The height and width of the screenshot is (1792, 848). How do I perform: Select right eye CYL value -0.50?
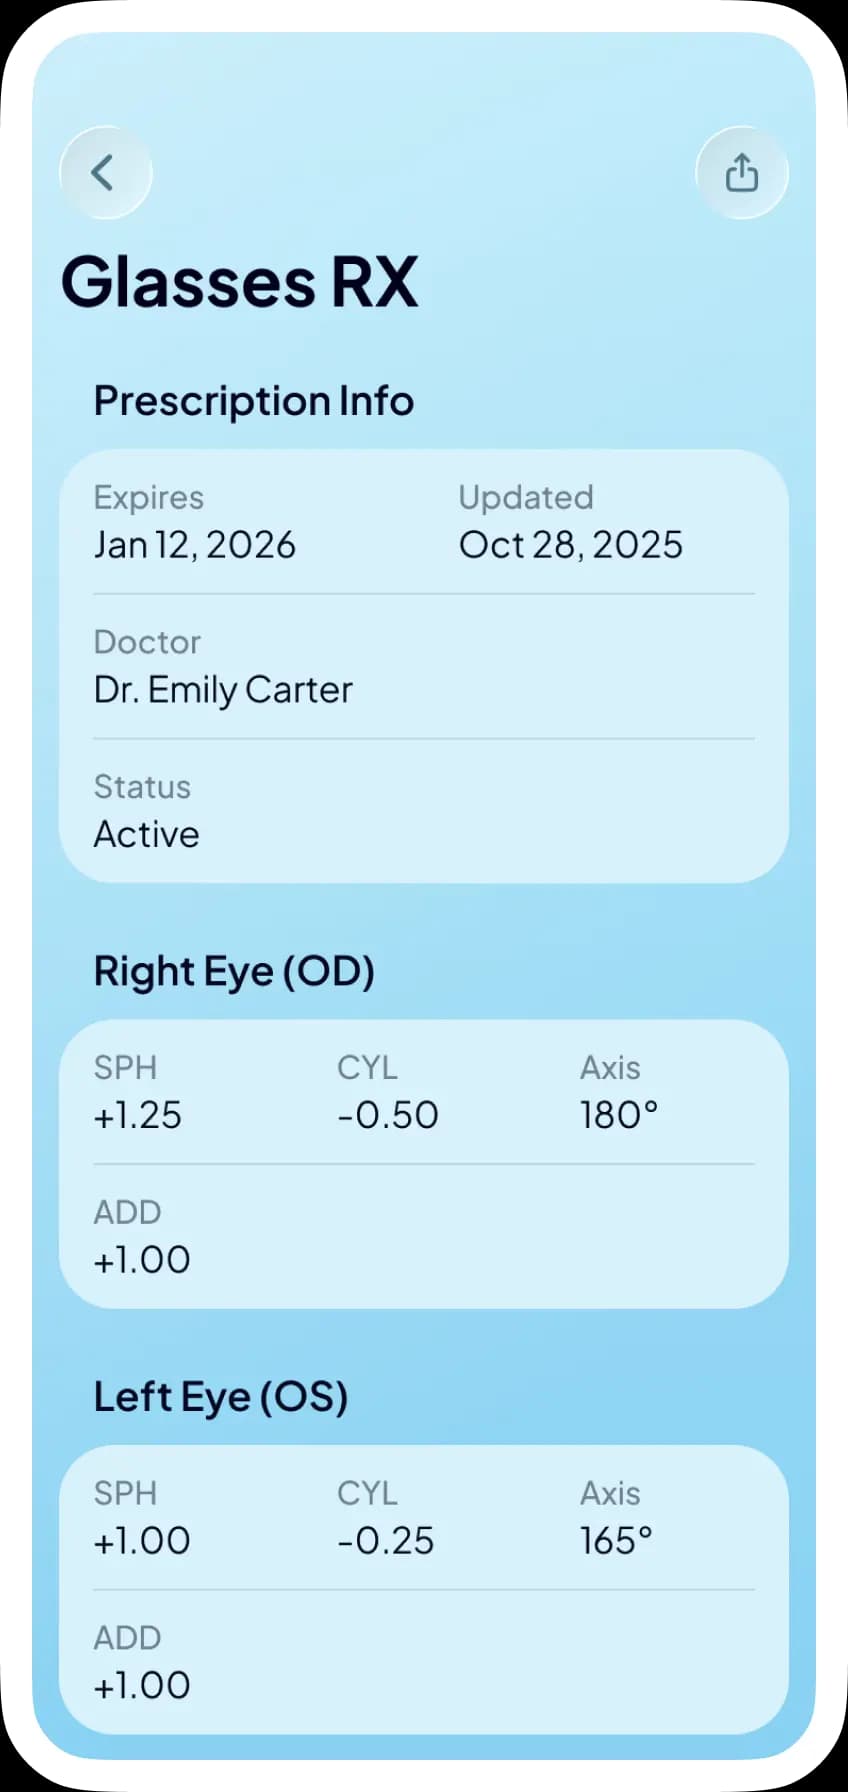pyautogui.click(x=388, y=1115)
